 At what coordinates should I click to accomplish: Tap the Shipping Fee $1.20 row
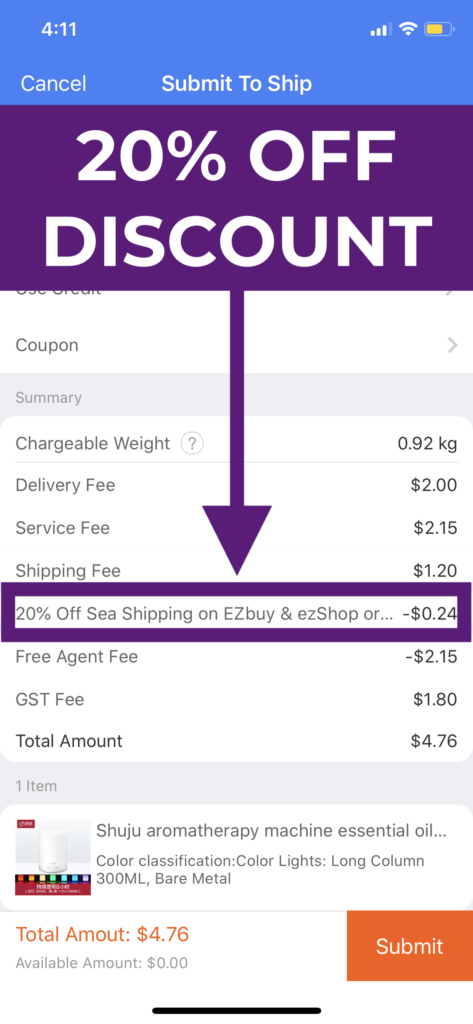236,571
